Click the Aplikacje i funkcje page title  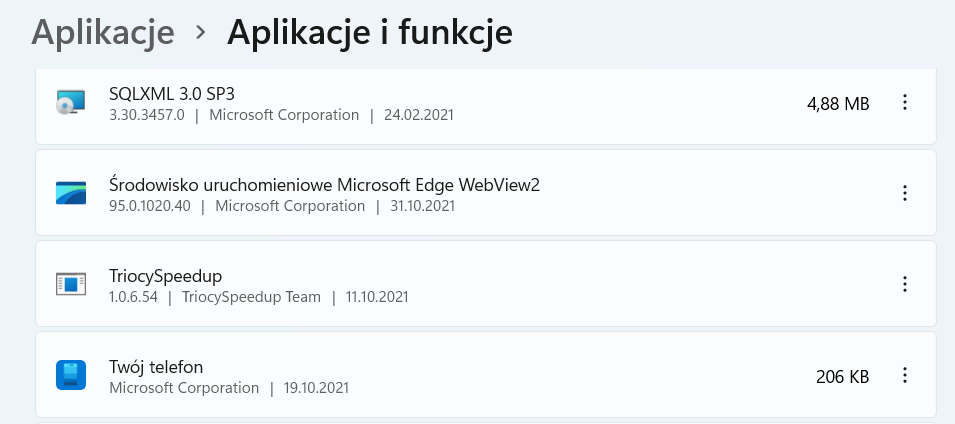coord(370,33)
